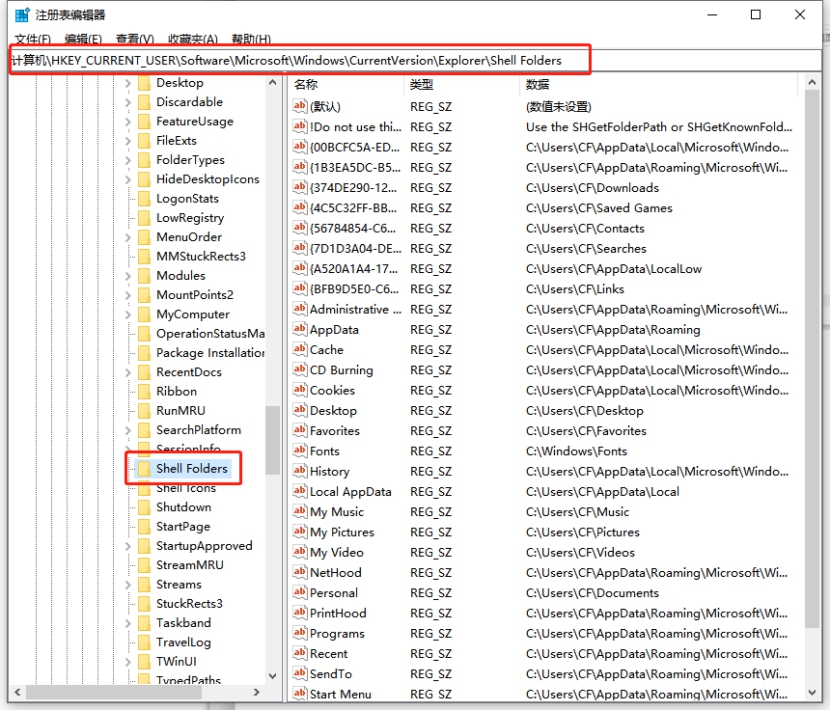Select the ab icon next to Desktop value

pyautogui.click(x=299, y=411)
